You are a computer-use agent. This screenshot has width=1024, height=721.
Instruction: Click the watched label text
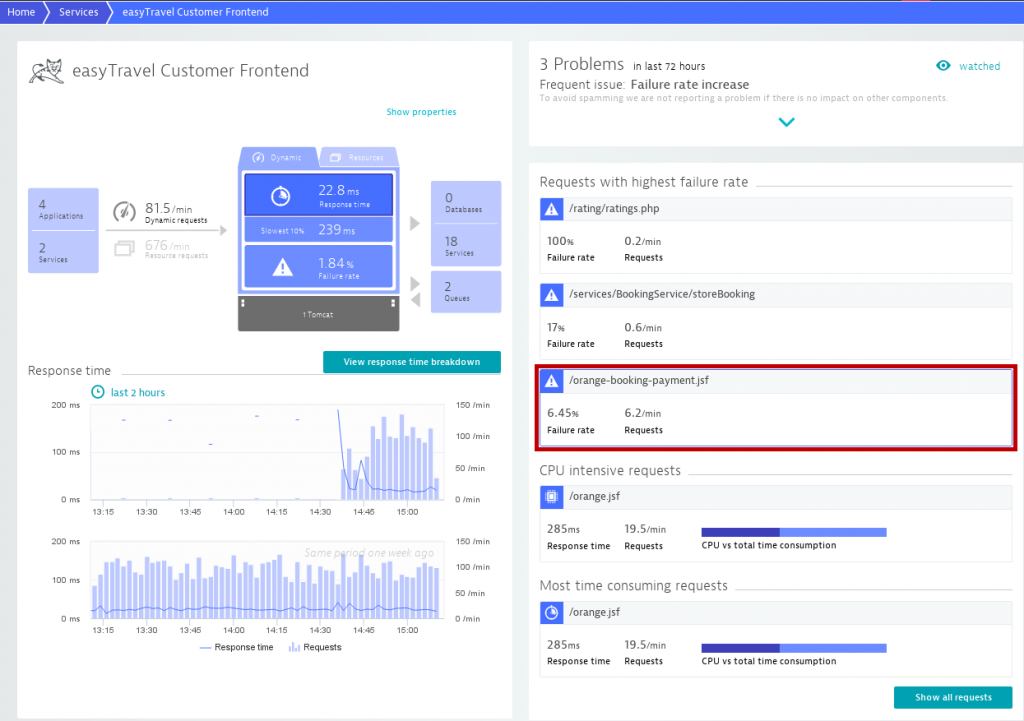pos(979,66)
